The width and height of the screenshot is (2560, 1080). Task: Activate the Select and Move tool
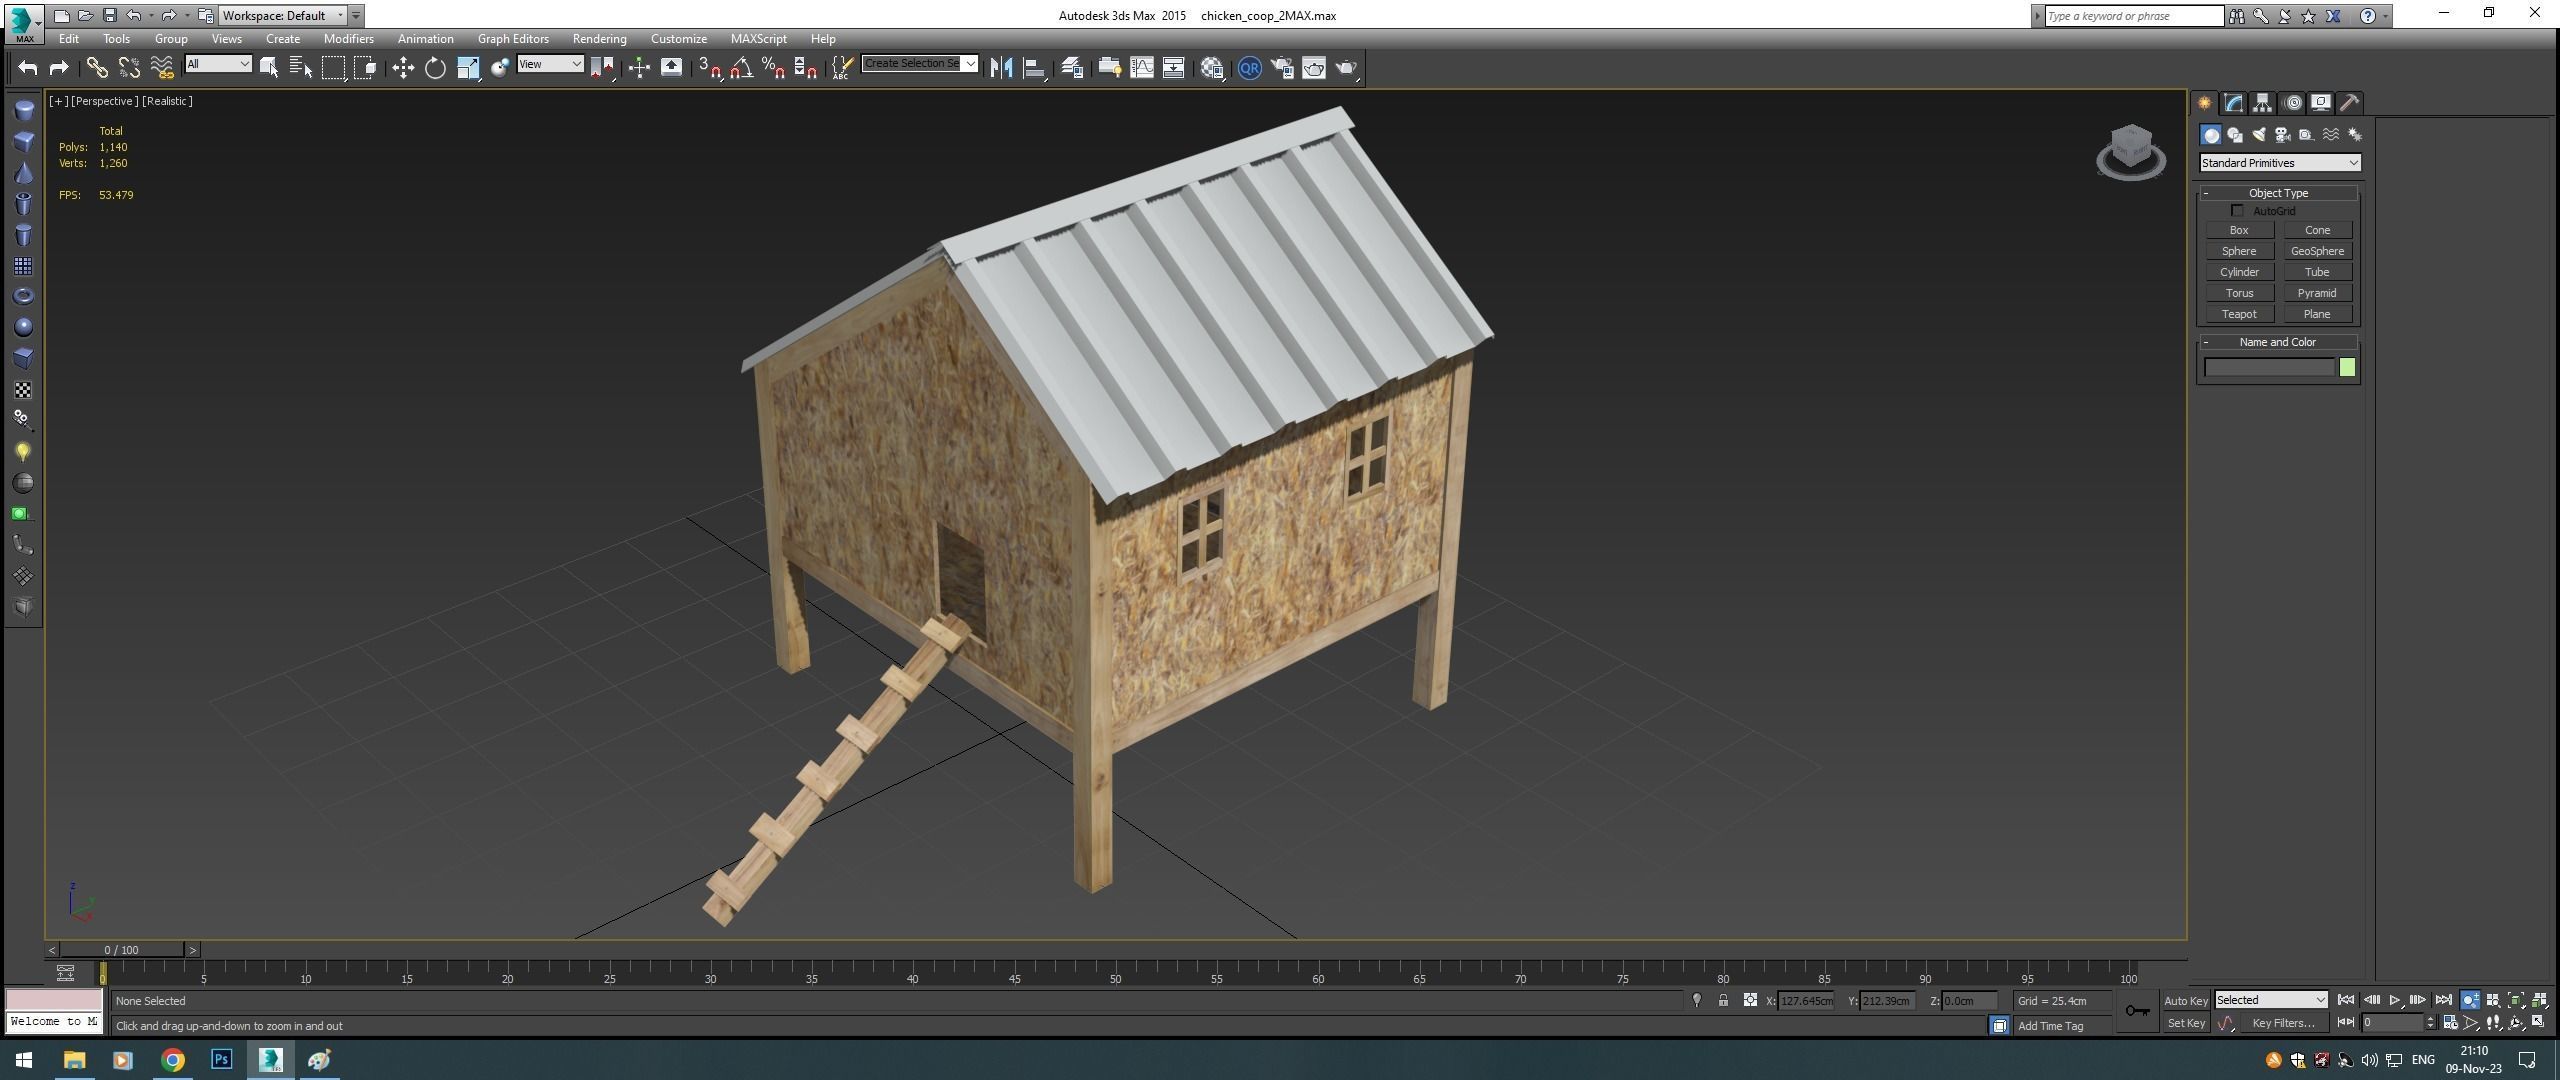[x=403, y=68]
